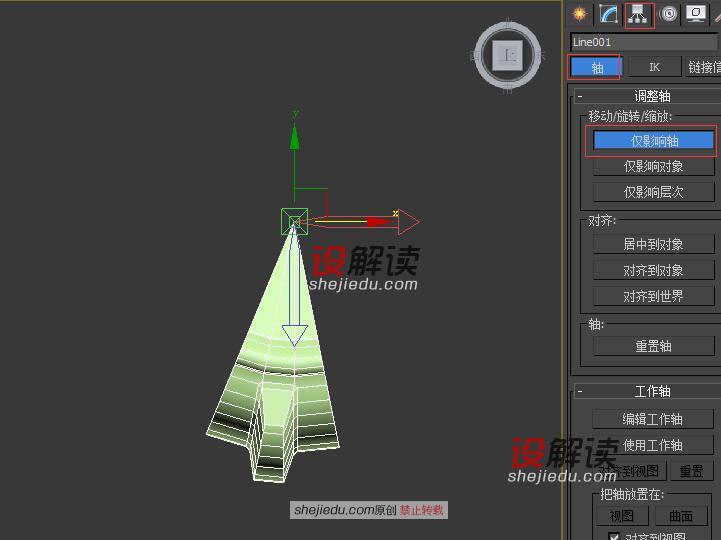Click the red X-axis gizmo arrow

(x=405, y=222)
